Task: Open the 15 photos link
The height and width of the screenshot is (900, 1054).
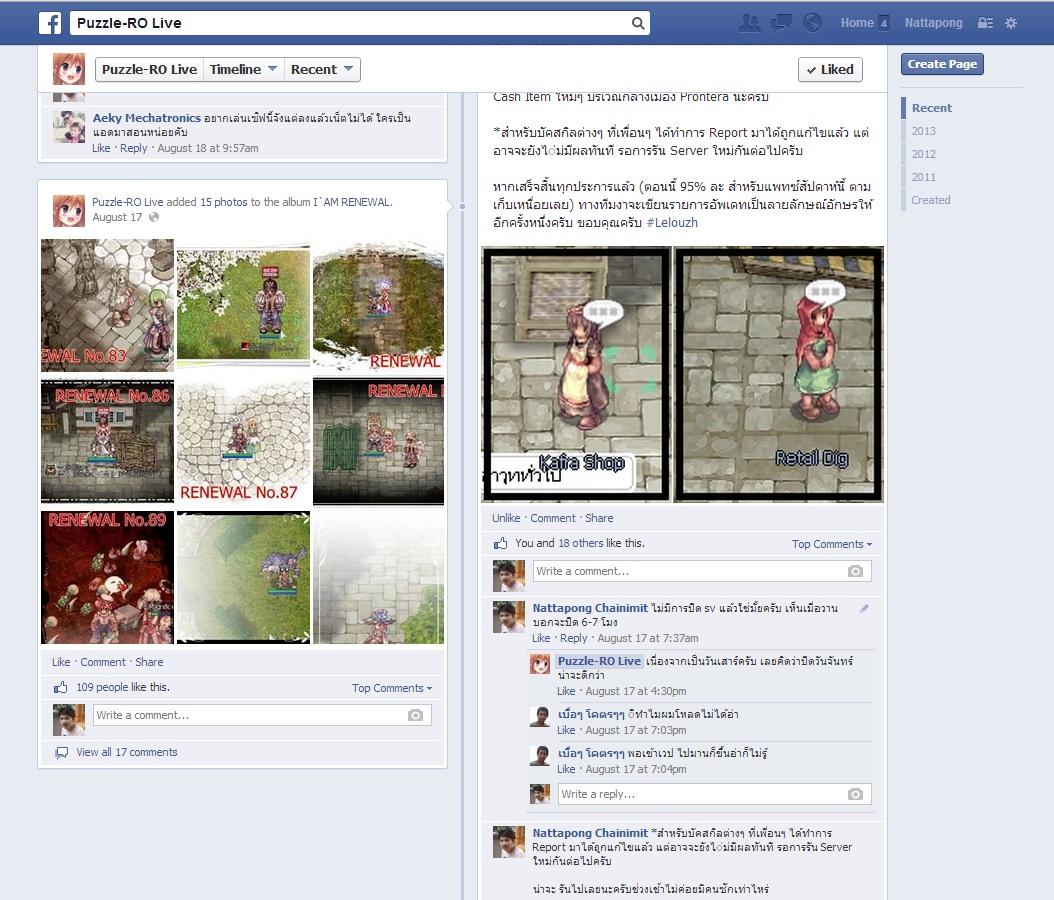Action: click(x=224, y=202)
